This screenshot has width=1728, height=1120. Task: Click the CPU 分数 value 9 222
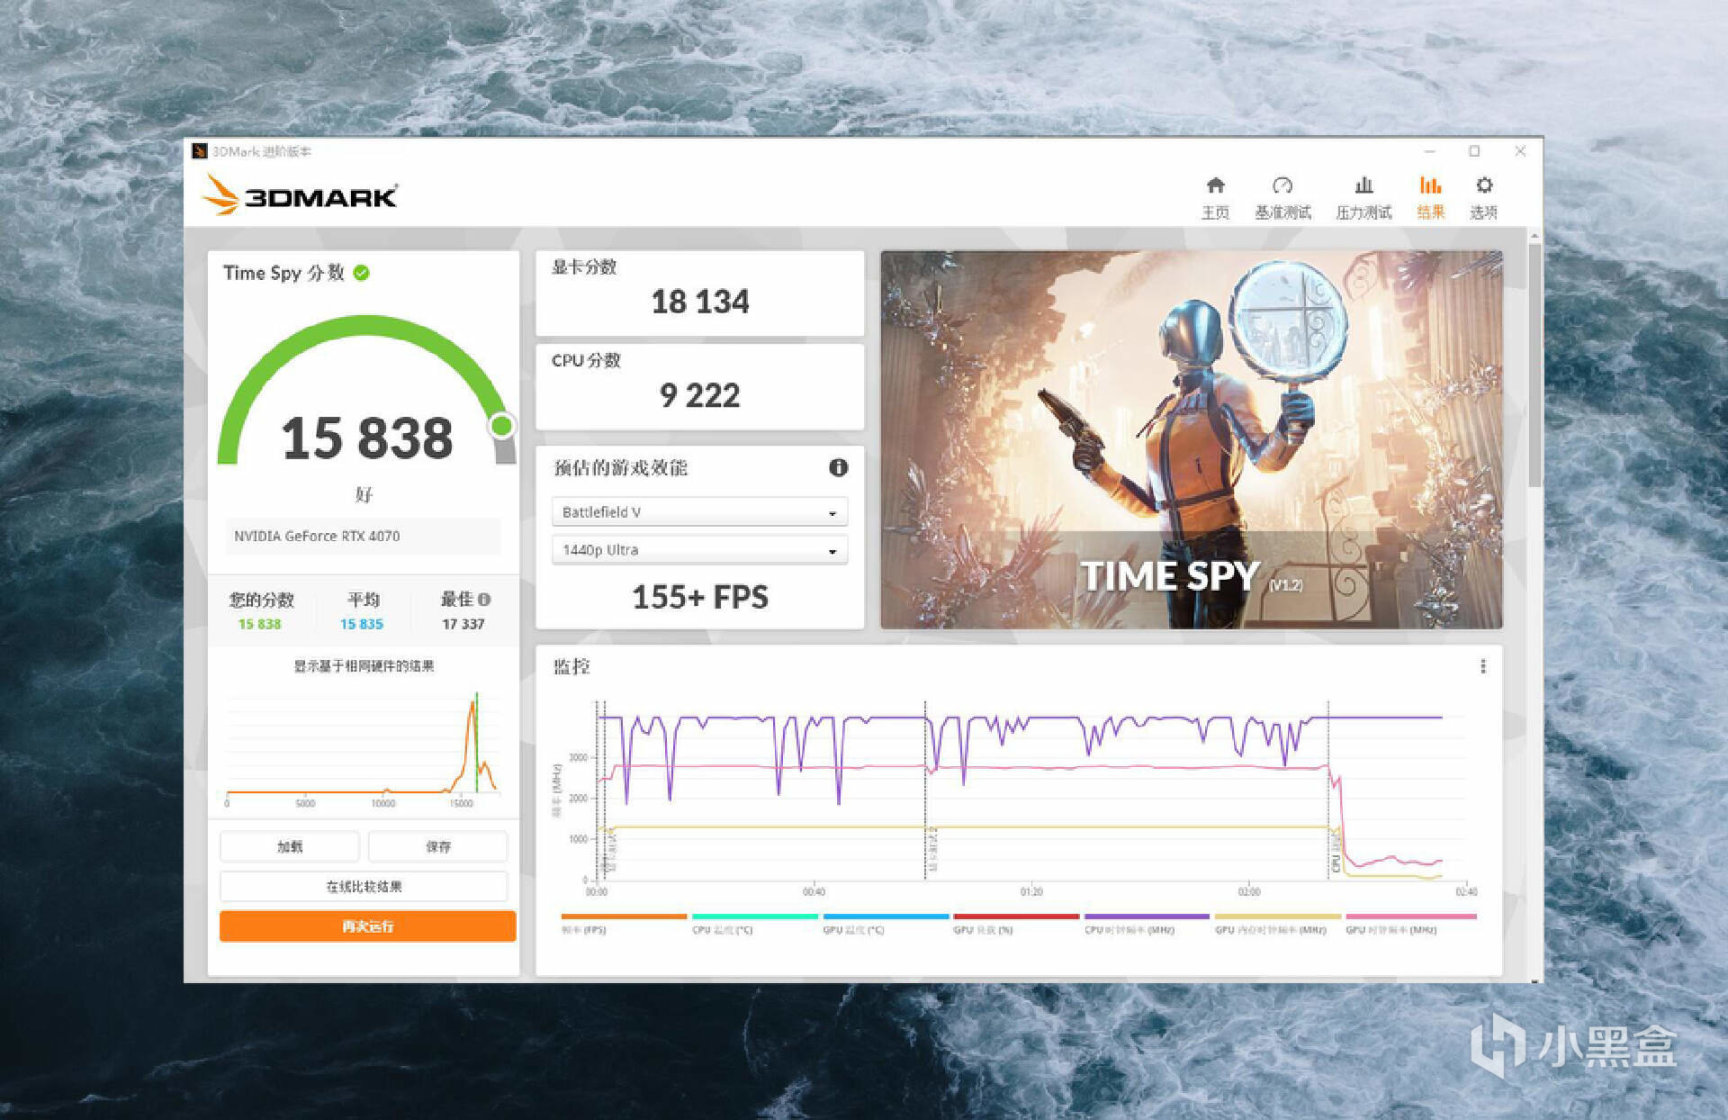click(700, 396)
